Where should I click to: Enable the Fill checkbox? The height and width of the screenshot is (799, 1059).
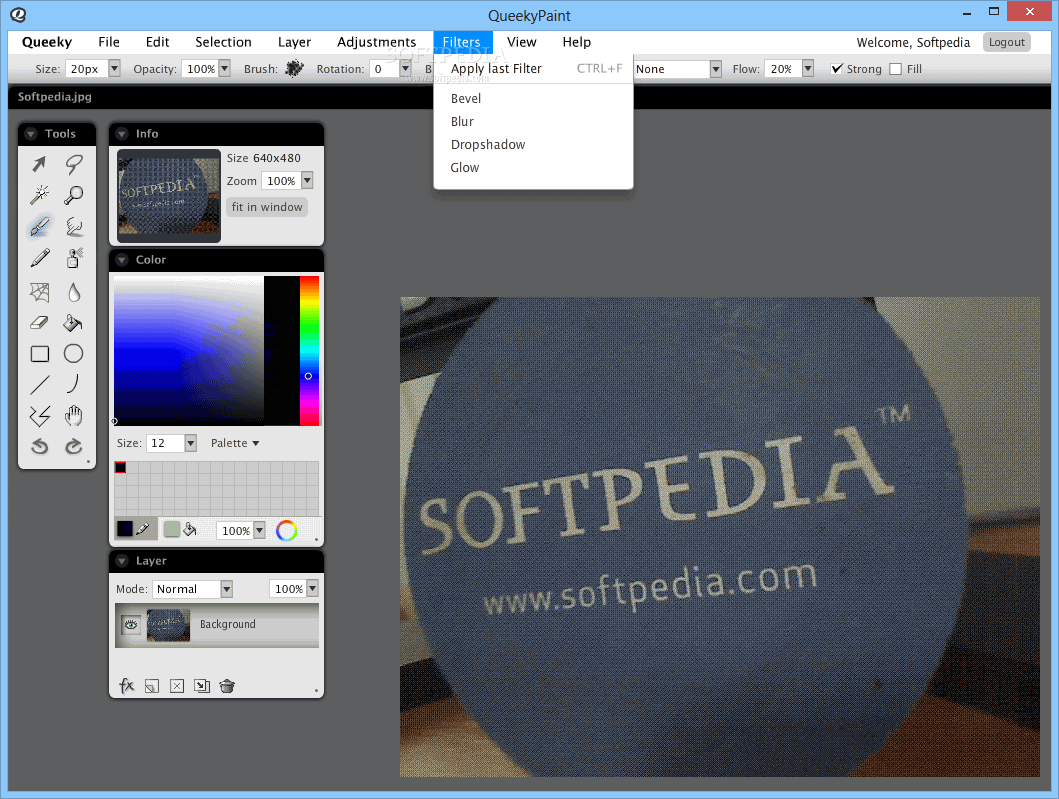896,69
